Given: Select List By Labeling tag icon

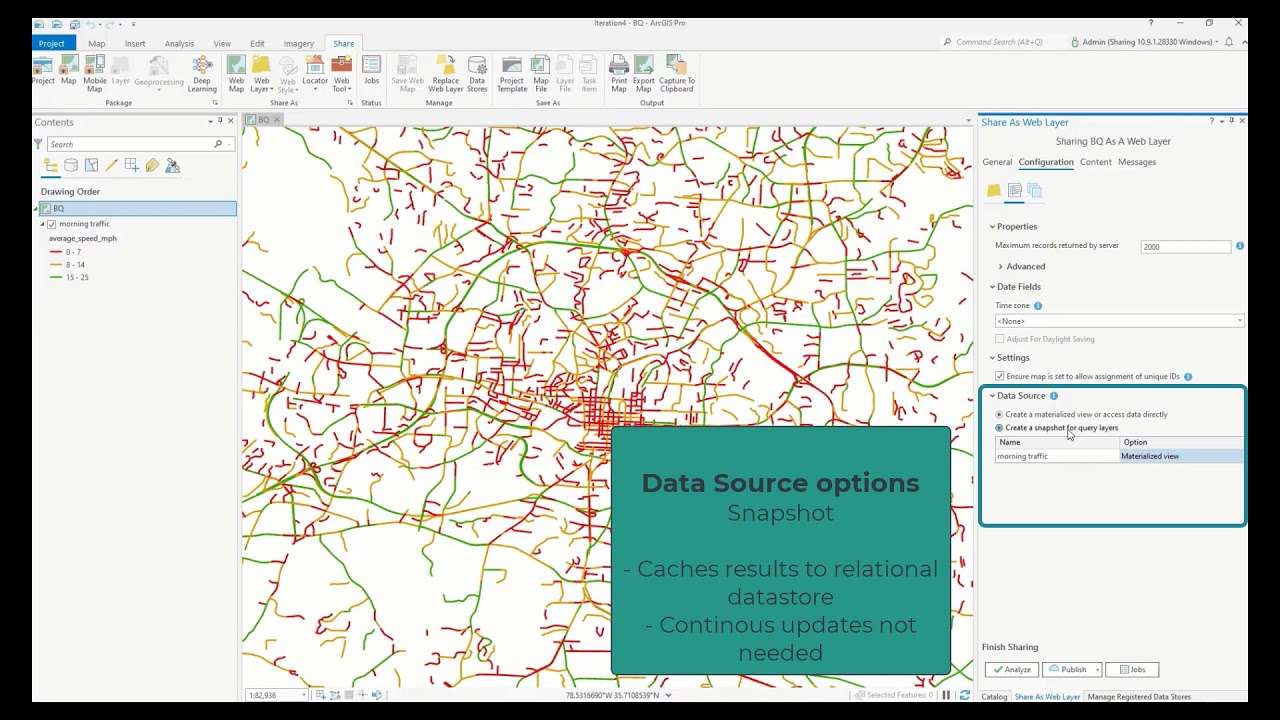Looking at the screenshot, I should click(152, 165).
